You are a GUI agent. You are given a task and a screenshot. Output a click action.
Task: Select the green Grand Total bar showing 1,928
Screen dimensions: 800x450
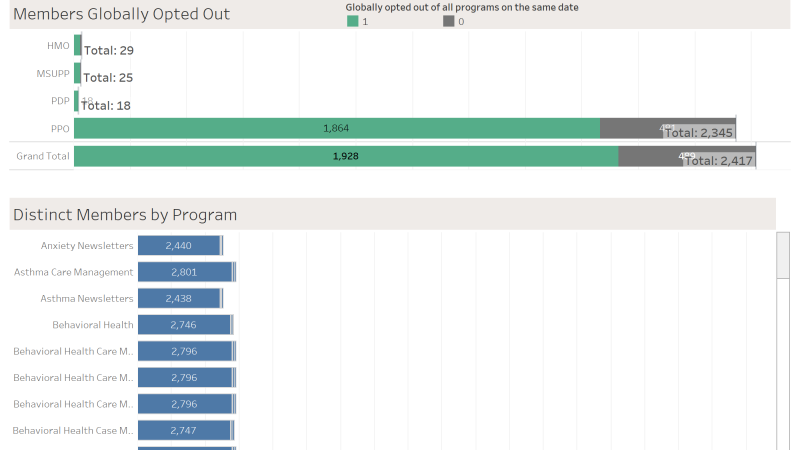tap(345, 156)
